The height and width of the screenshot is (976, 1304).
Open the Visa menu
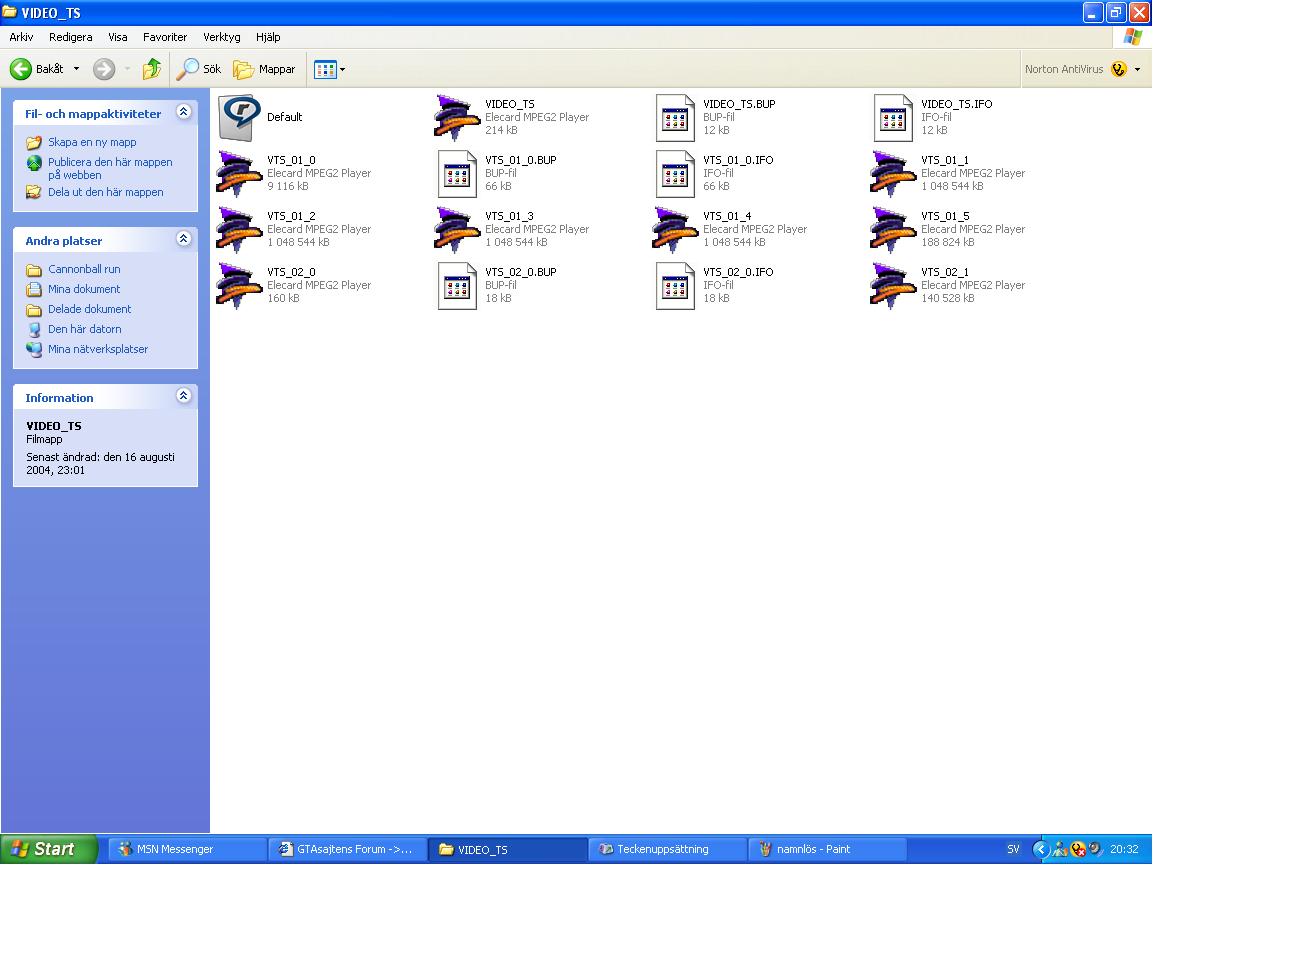[118, 37]
